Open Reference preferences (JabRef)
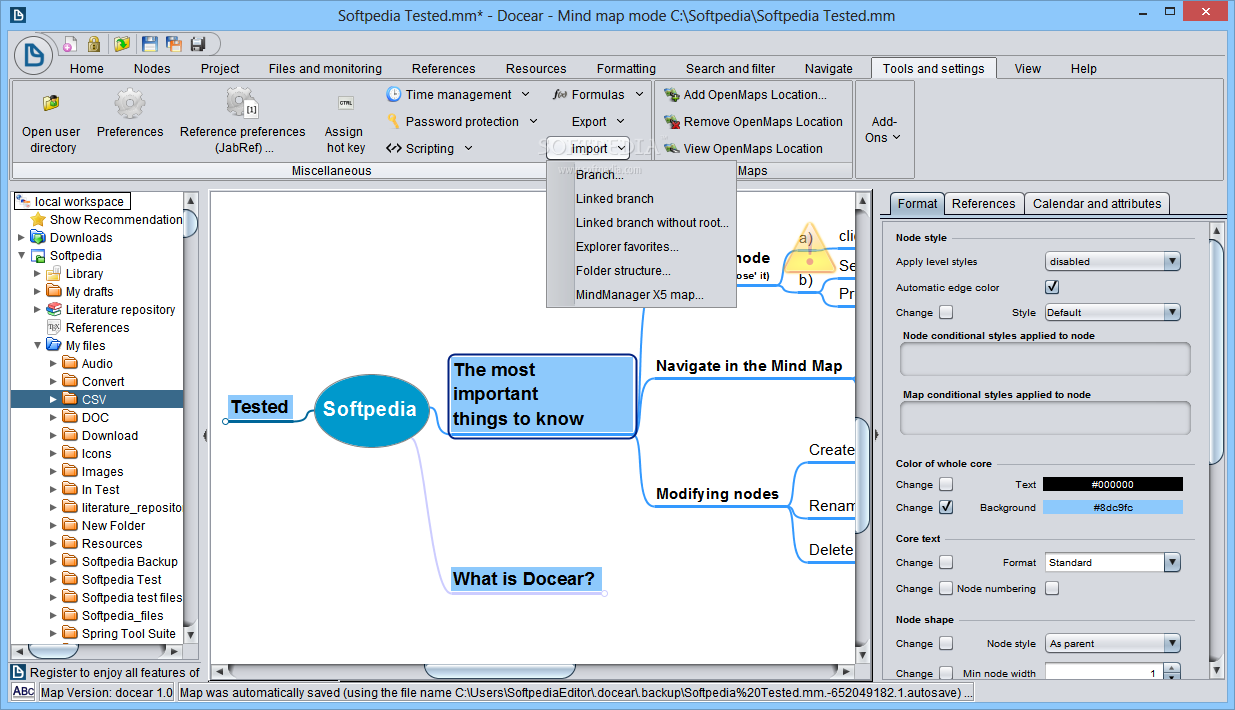This screenshot has height=710, width=1235. 242,121
